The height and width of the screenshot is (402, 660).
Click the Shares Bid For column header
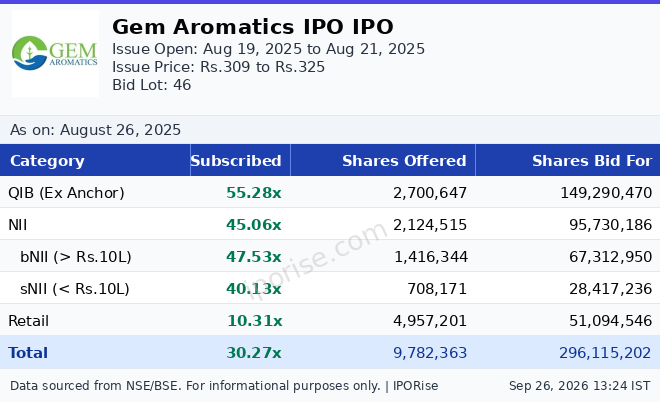[x=592, y=160]
